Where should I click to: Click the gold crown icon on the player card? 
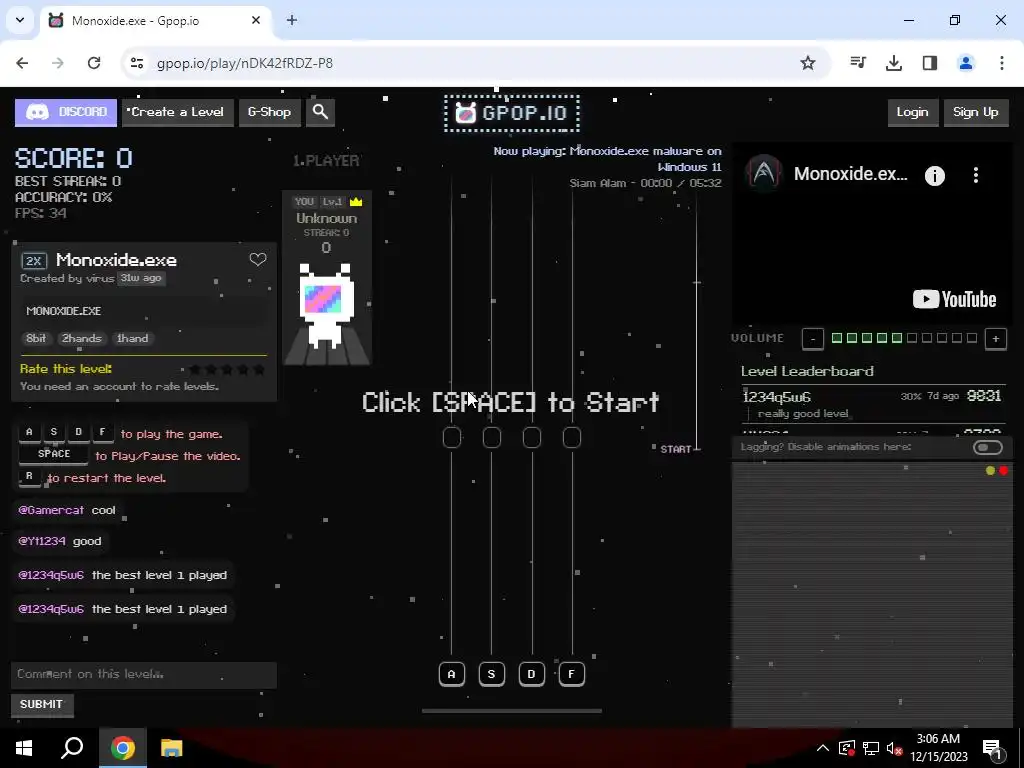[356, 202]
